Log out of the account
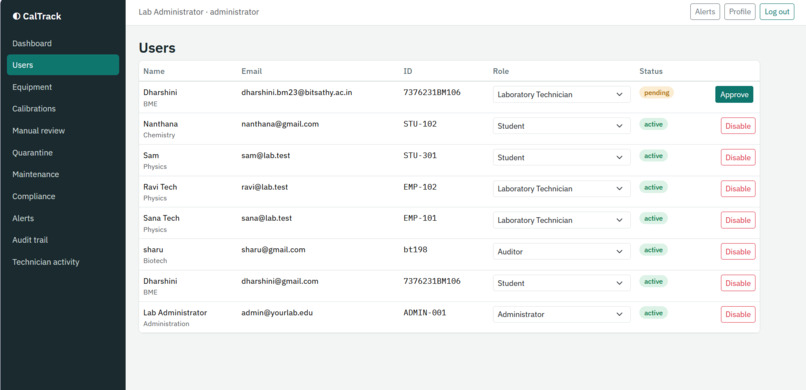Image resolution: width=806 pixels, height=390 pixels. [777, 12]
